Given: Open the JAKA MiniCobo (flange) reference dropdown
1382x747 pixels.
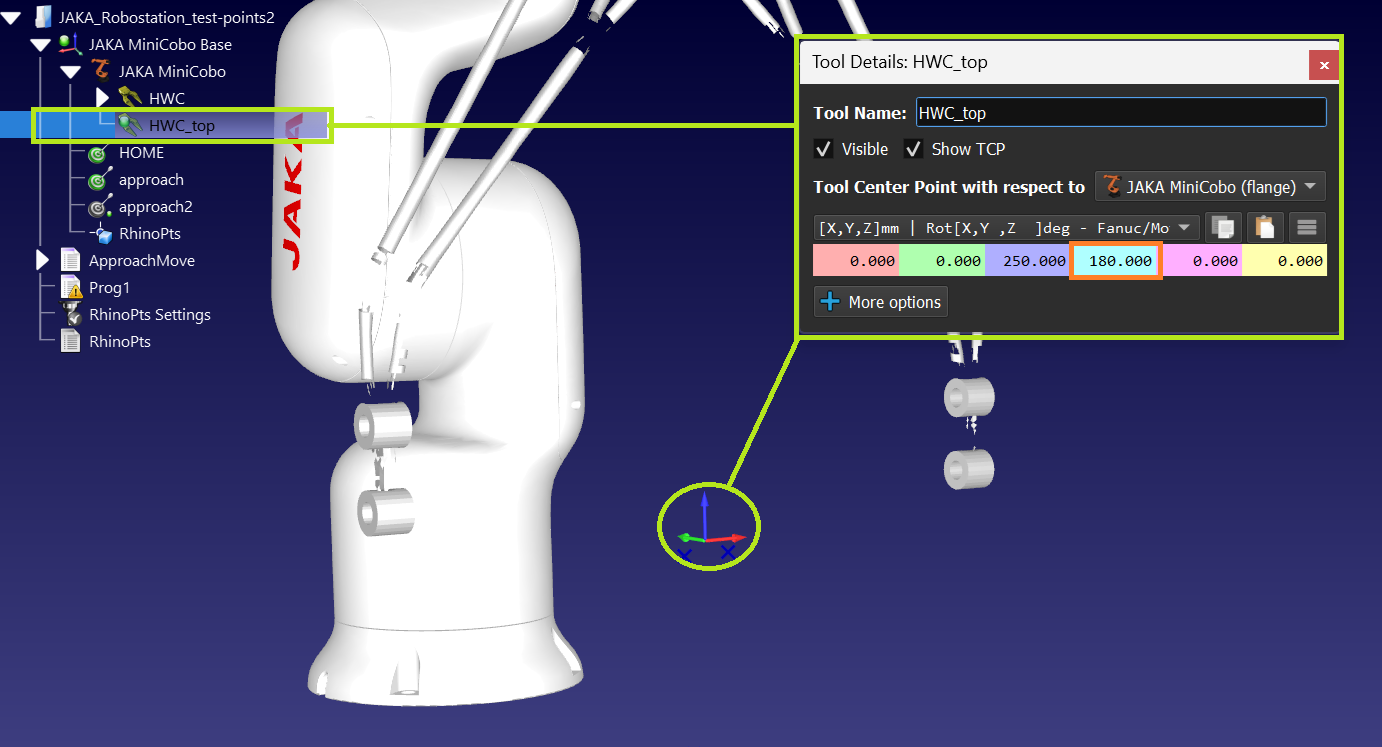Looking at the screenshot, I should point(1210,187).
